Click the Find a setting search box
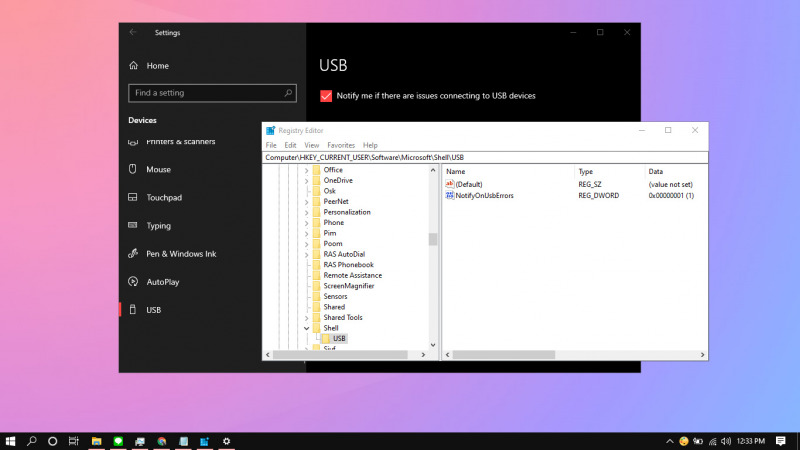Image resolution: width=800 pixels, height=450 pixels. tap(205, 93)
